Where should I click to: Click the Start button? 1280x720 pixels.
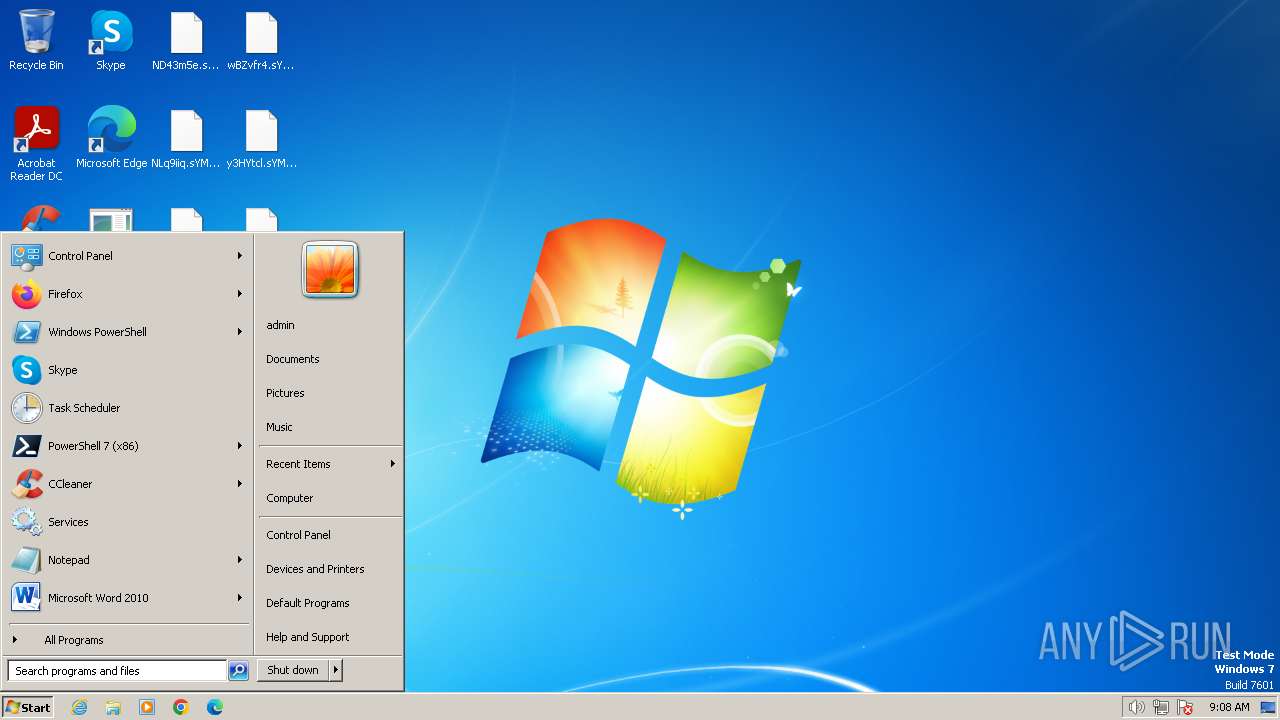pyautogui.click(x=28, y=707)
